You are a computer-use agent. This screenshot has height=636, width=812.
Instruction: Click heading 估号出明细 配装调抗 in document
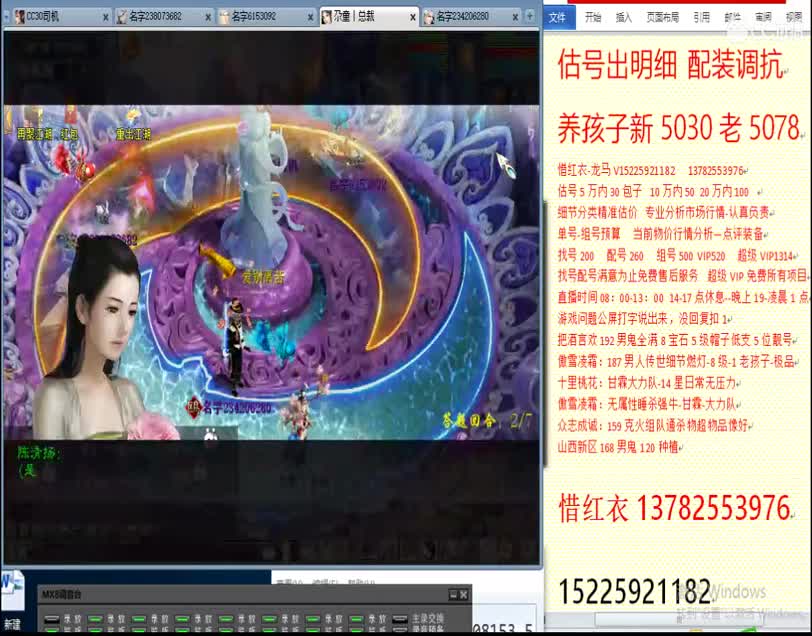670,67
